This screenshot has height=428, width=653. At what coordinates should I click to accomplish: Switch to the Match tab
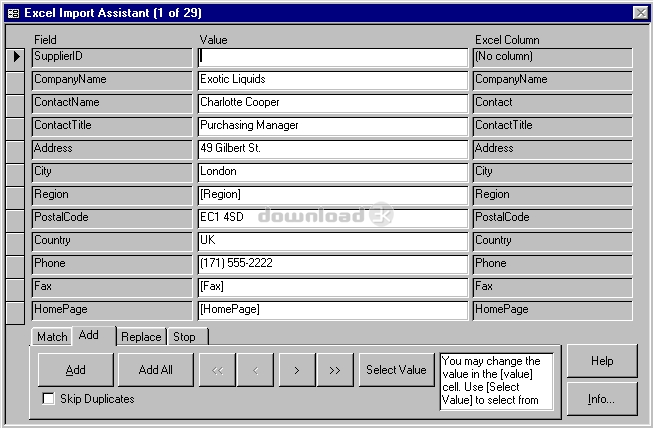click(52, 337)
